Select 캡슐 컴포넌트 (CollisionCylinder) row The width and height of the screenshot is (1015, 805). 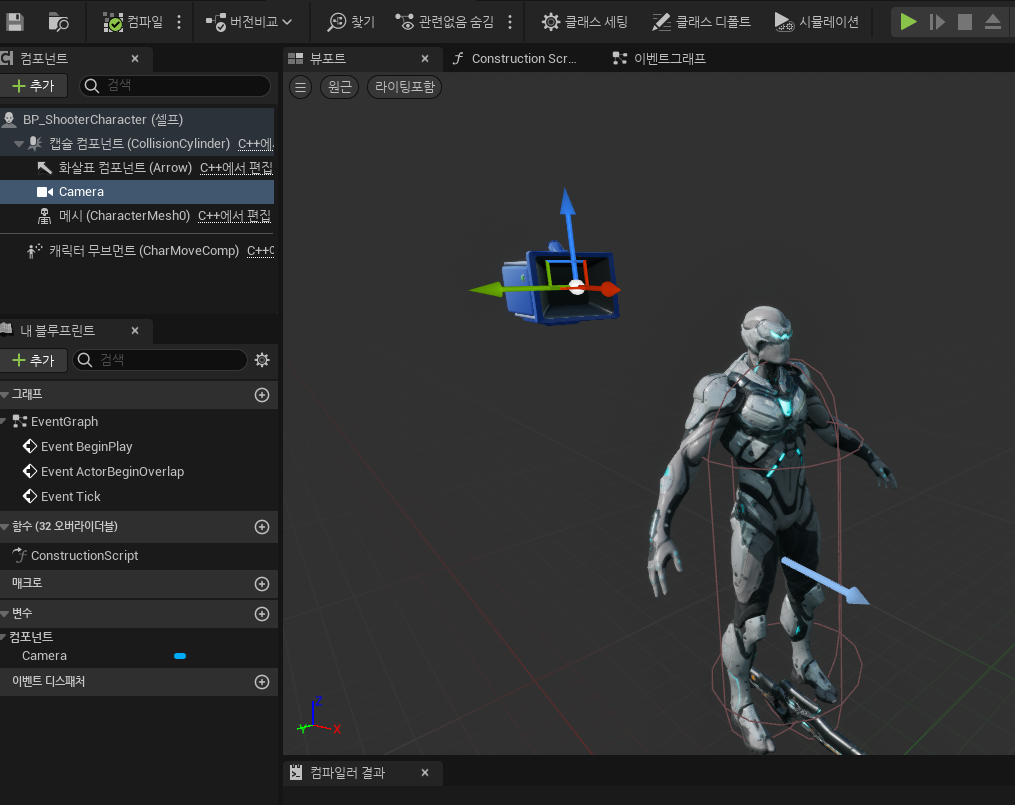point(137,144)
